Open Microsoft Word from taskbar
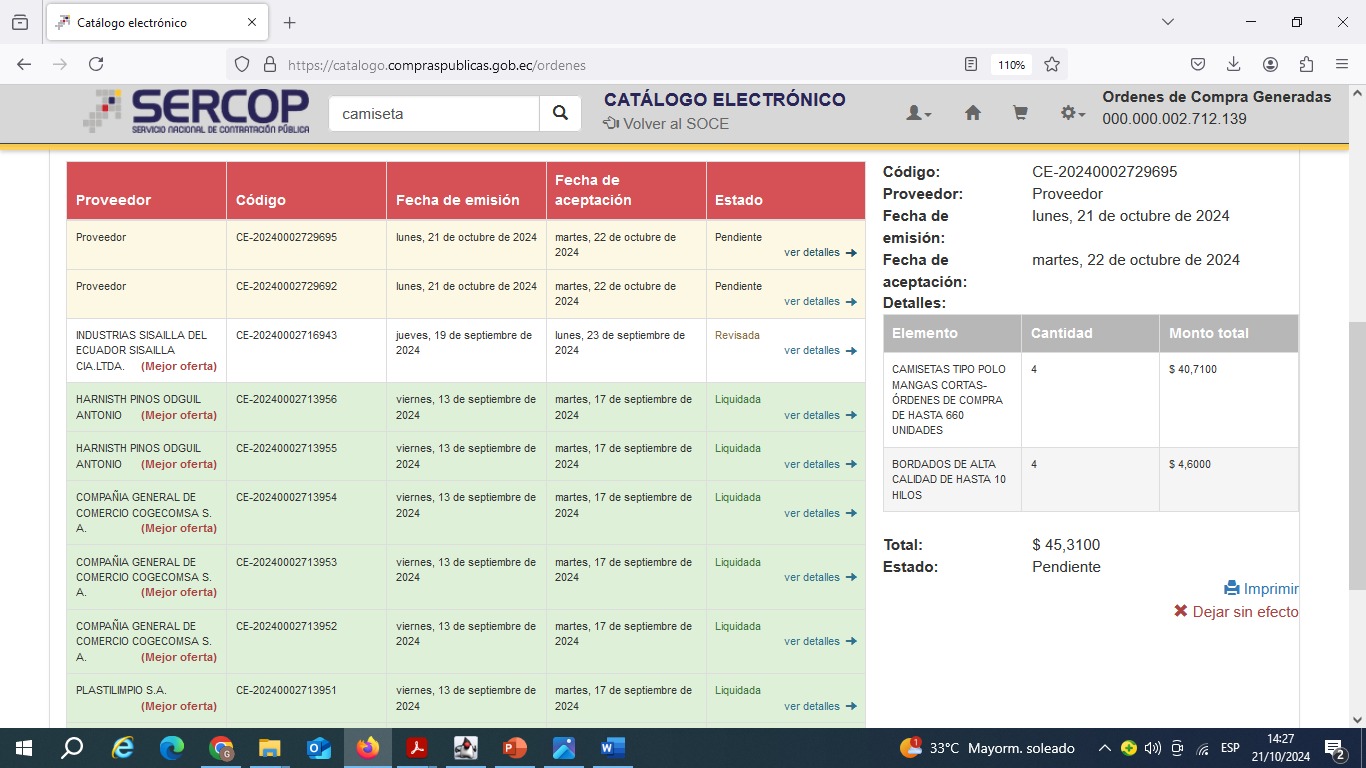This screenshot has height=768, width=1366. pos(612,748)
